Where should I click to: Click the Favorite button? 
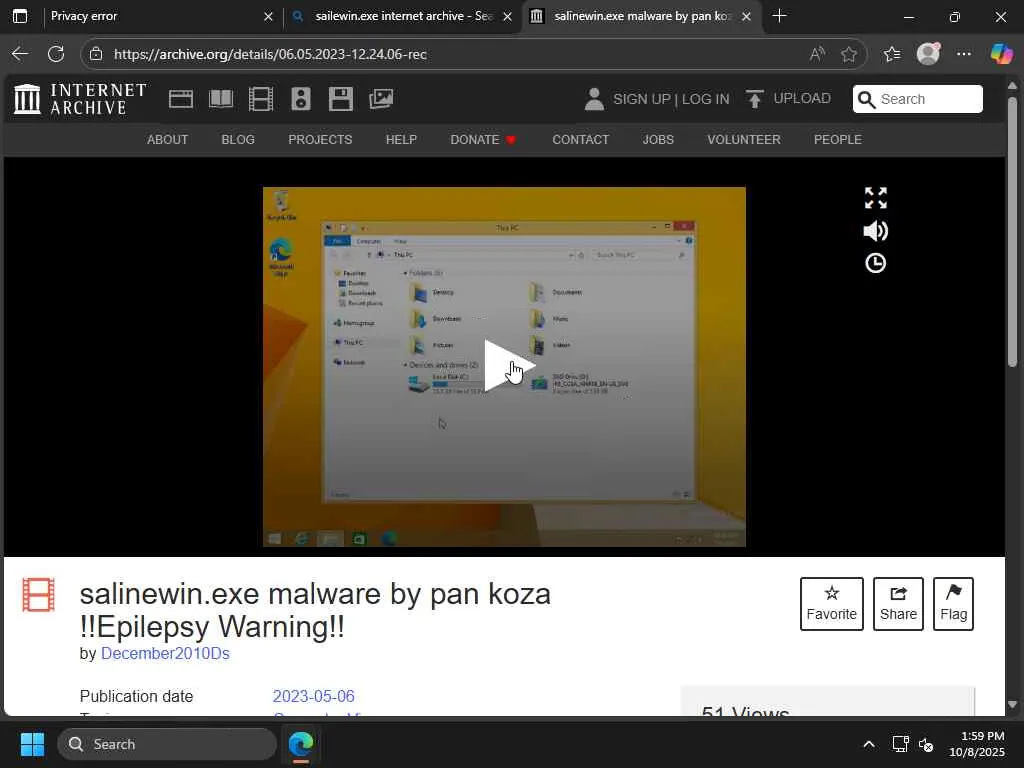click(x=831, y=604)
